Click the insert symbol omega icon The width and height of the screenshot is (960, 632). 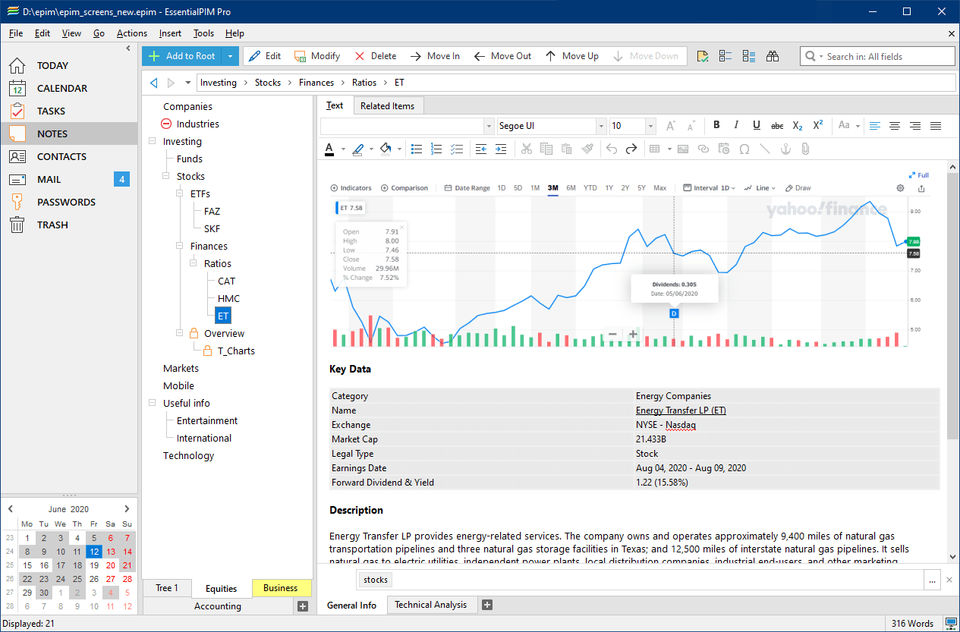tap(744, 149)
